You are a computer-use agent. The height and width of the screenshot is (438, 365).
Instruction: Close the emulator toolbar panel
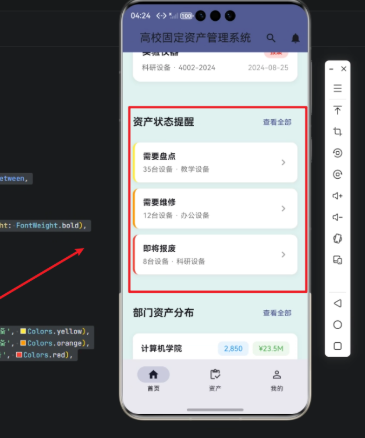click(x=344, y=69)
